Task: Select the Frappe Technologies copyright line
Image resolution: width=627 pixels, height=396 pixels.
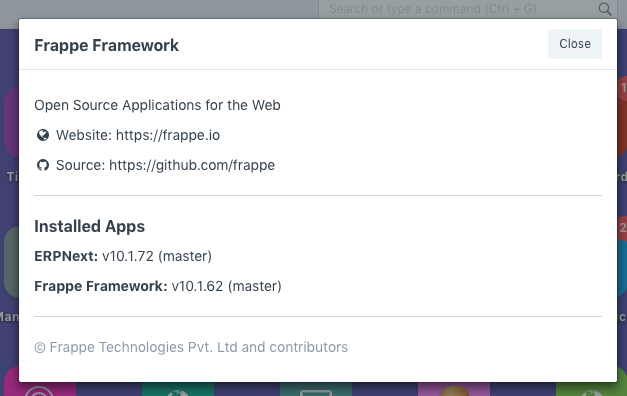Action: [191, 347]
